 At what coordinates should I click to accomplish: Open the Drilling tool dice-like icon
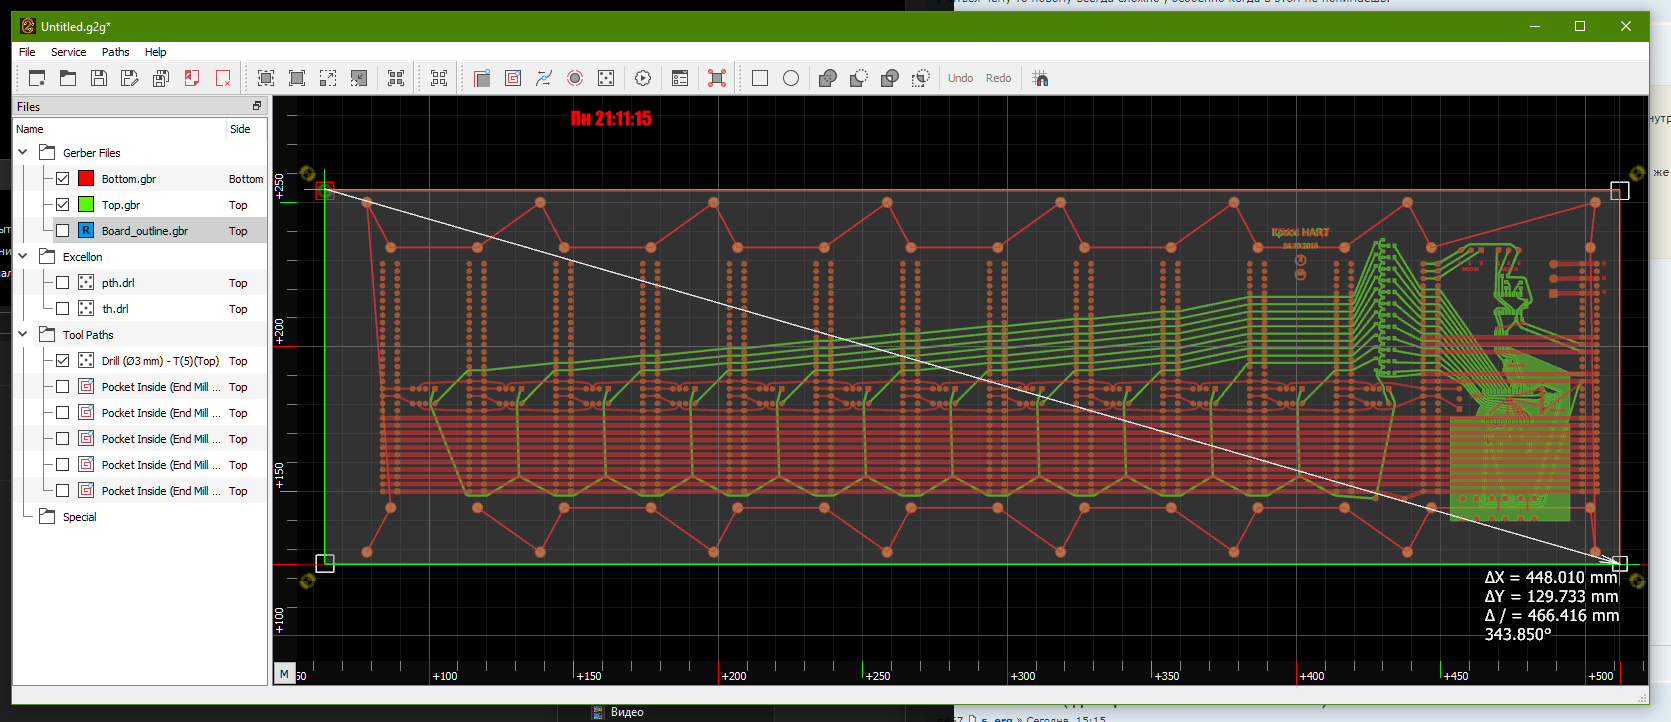606,78
